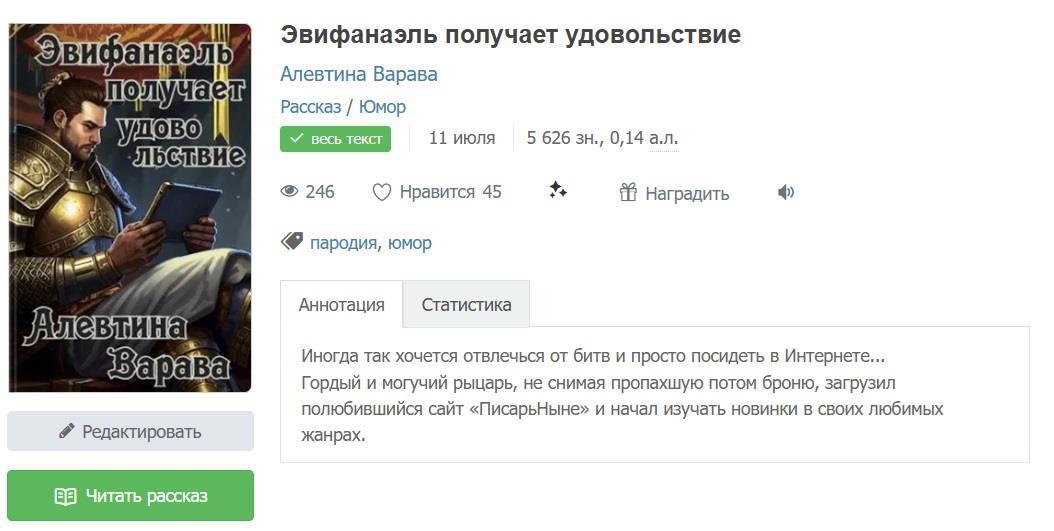The image size is (1054, 531).
Task: Open the story via Читать рассказ
Action: pos(130,496)
